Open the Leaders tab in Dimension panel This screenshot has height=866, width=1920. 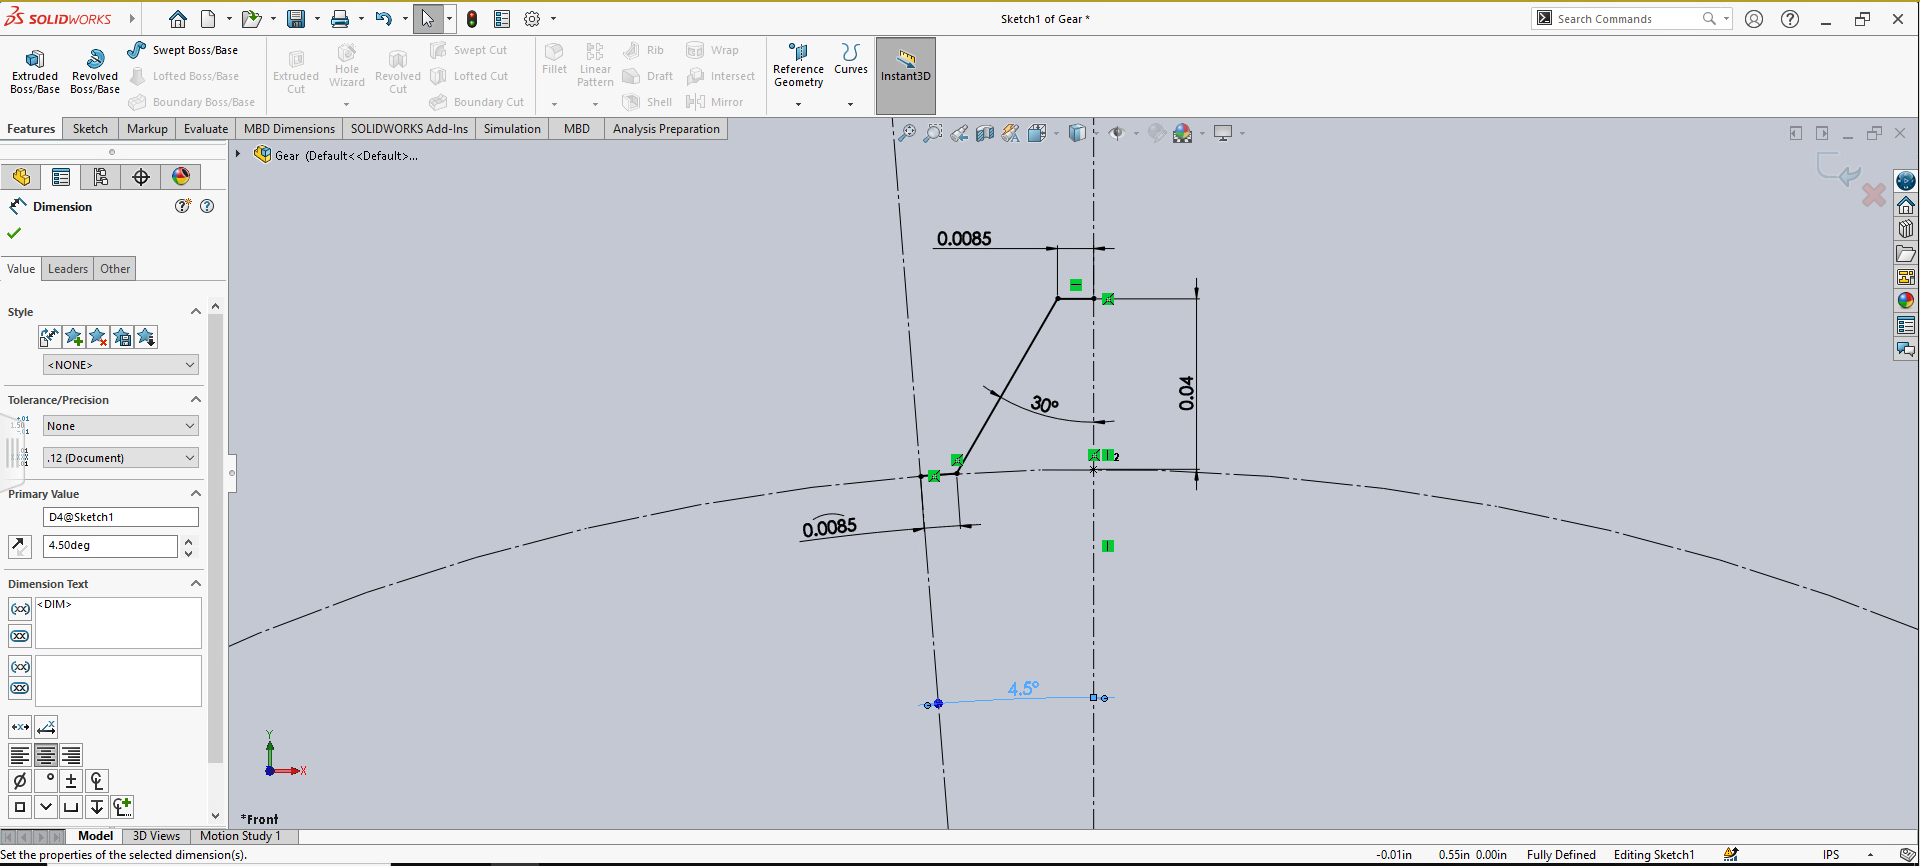68,269
